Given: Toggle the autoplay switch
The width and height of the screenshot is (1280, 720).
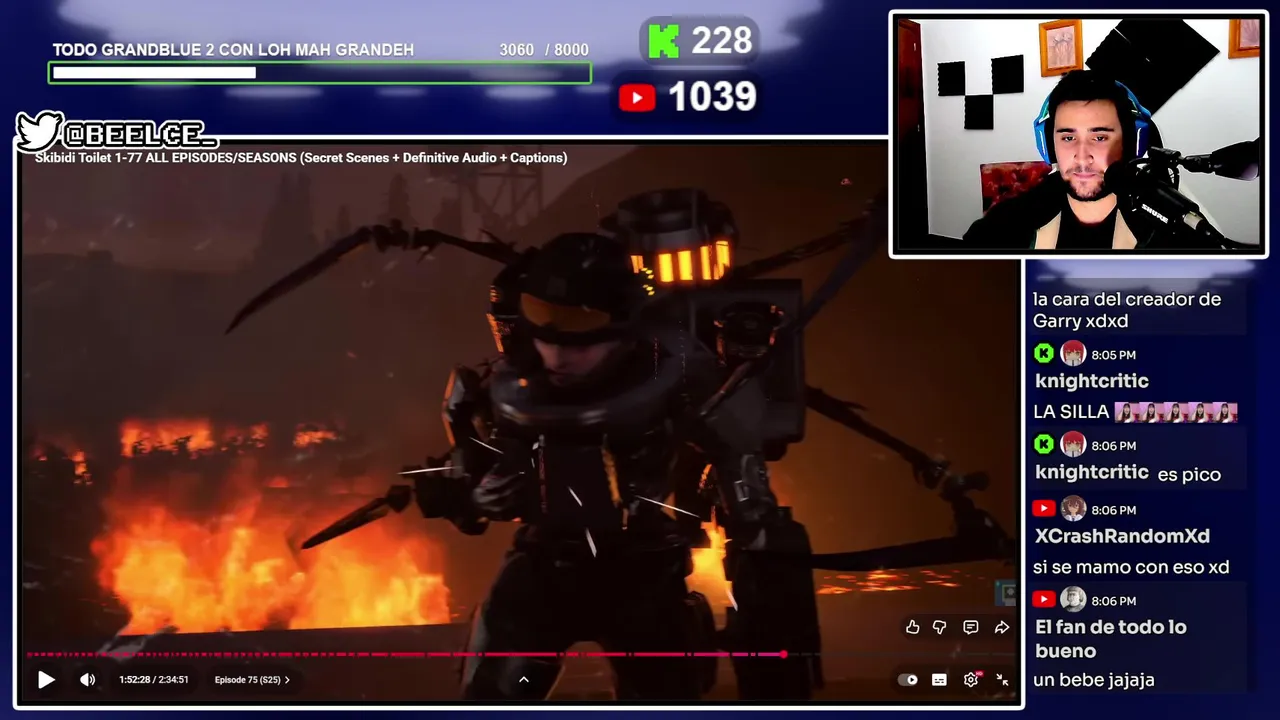Looking at the screenshot, I should click(908, 680).
